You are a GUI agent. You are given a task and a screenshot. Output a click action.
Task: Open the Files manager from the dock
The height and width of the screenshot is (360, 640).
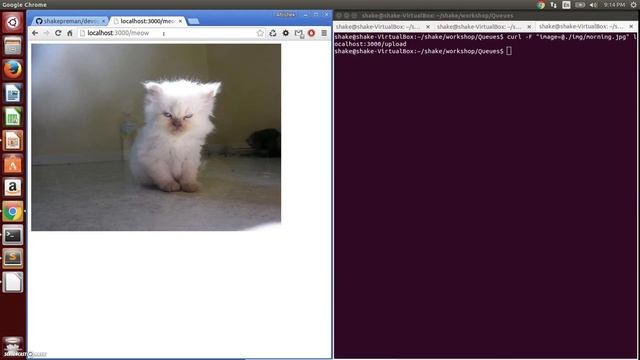coord(13,46)
